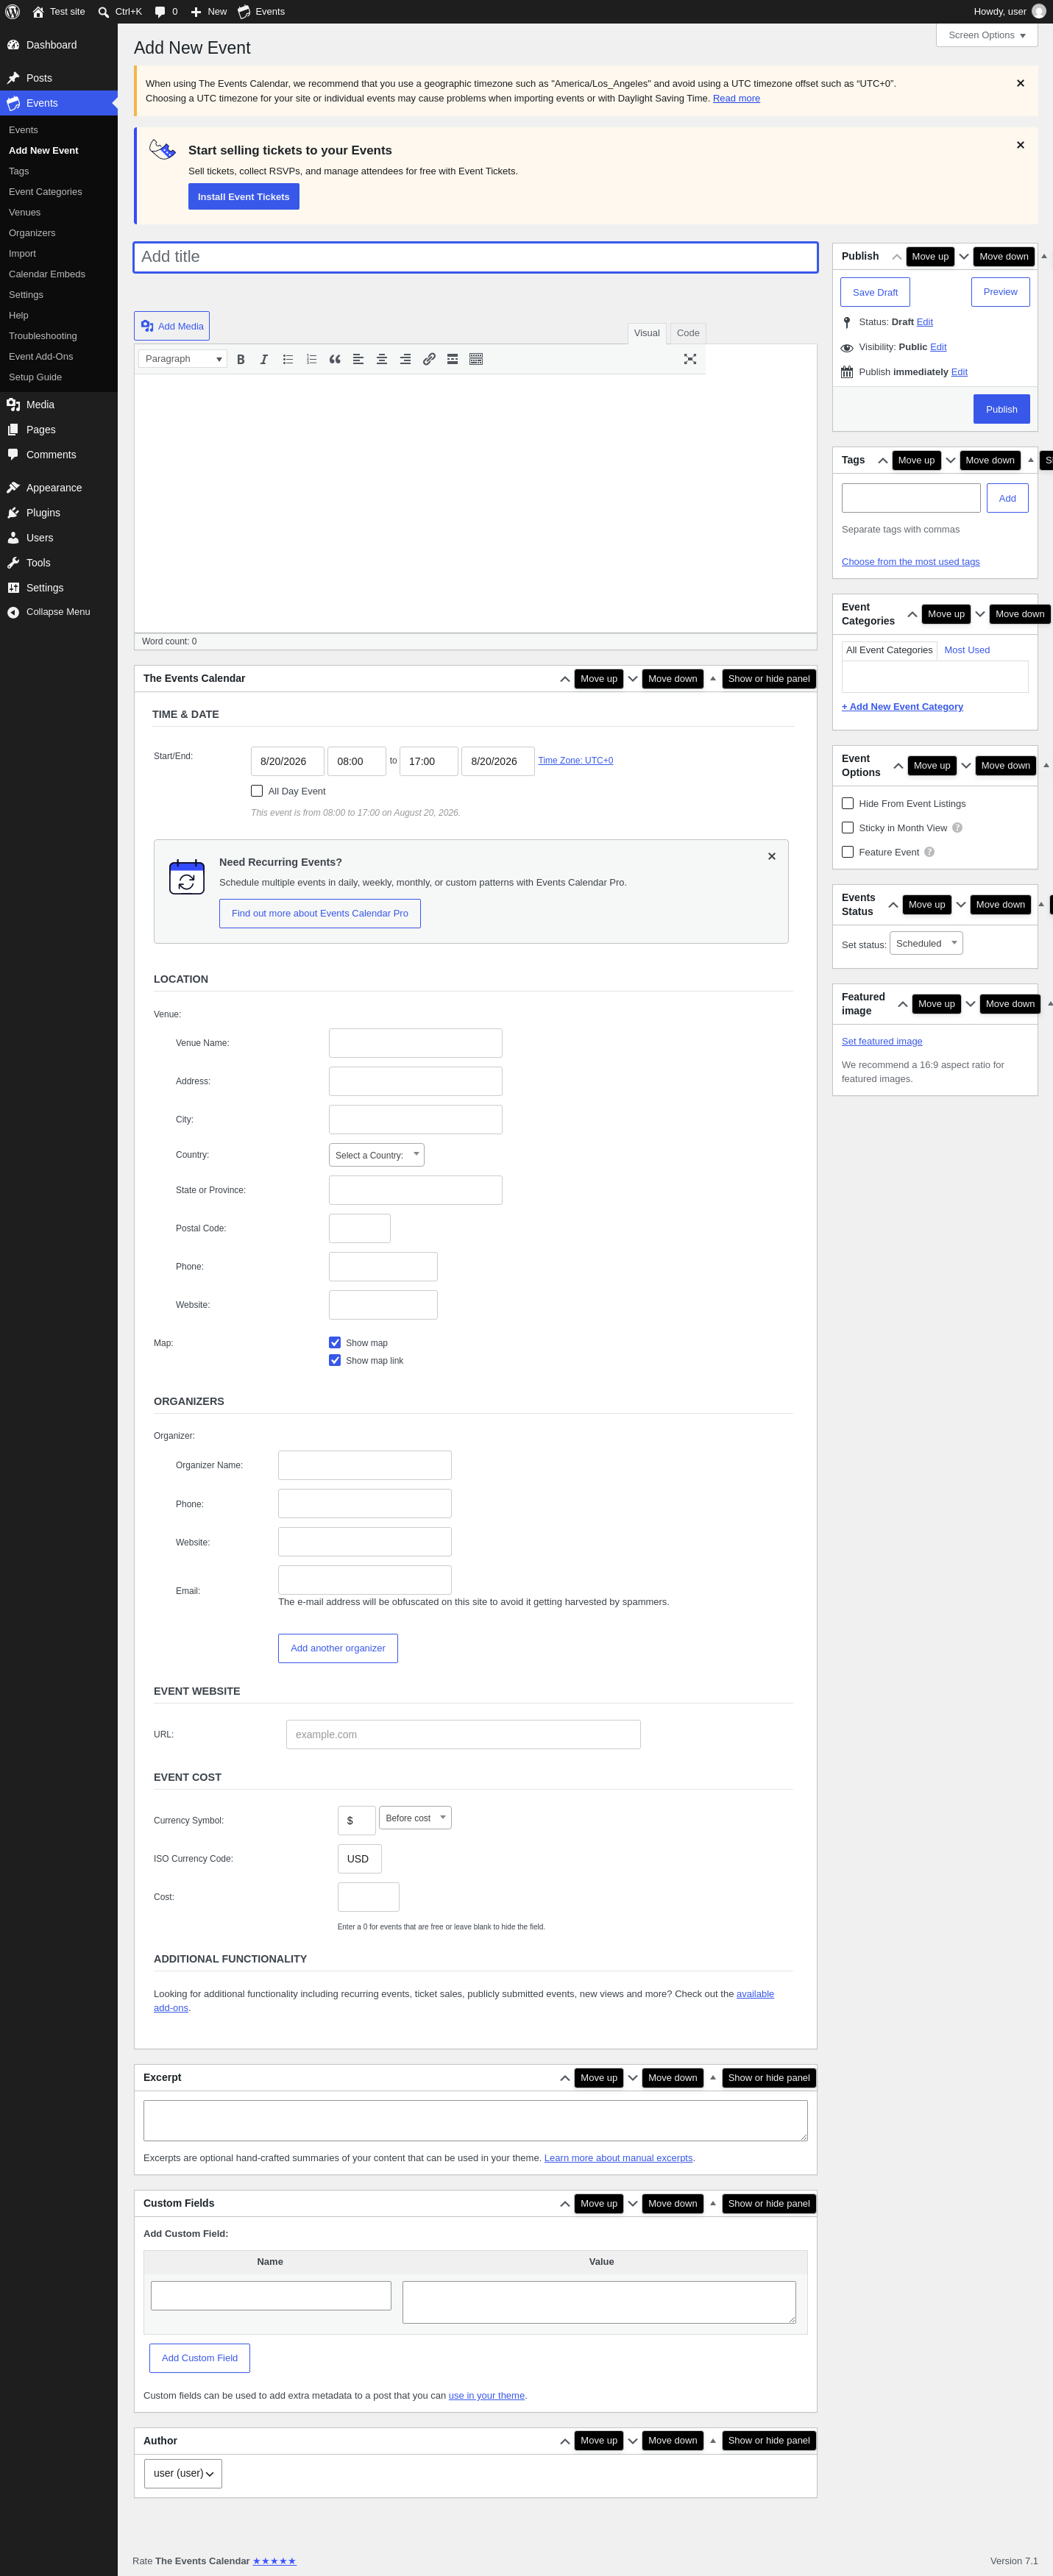Click Install Event Tickets
This screenshot has width=1053, height=2576.
point(244,197)
